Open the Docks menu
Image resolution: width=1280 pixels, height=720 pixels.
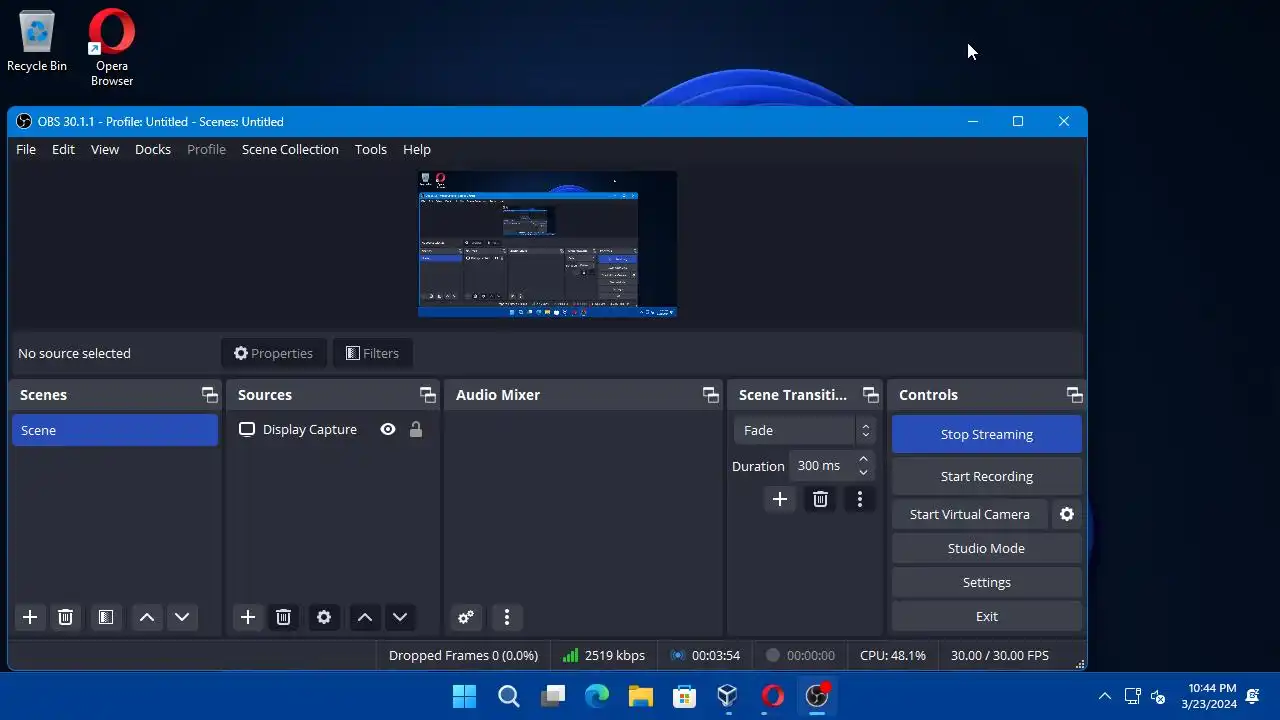[153, 149]
